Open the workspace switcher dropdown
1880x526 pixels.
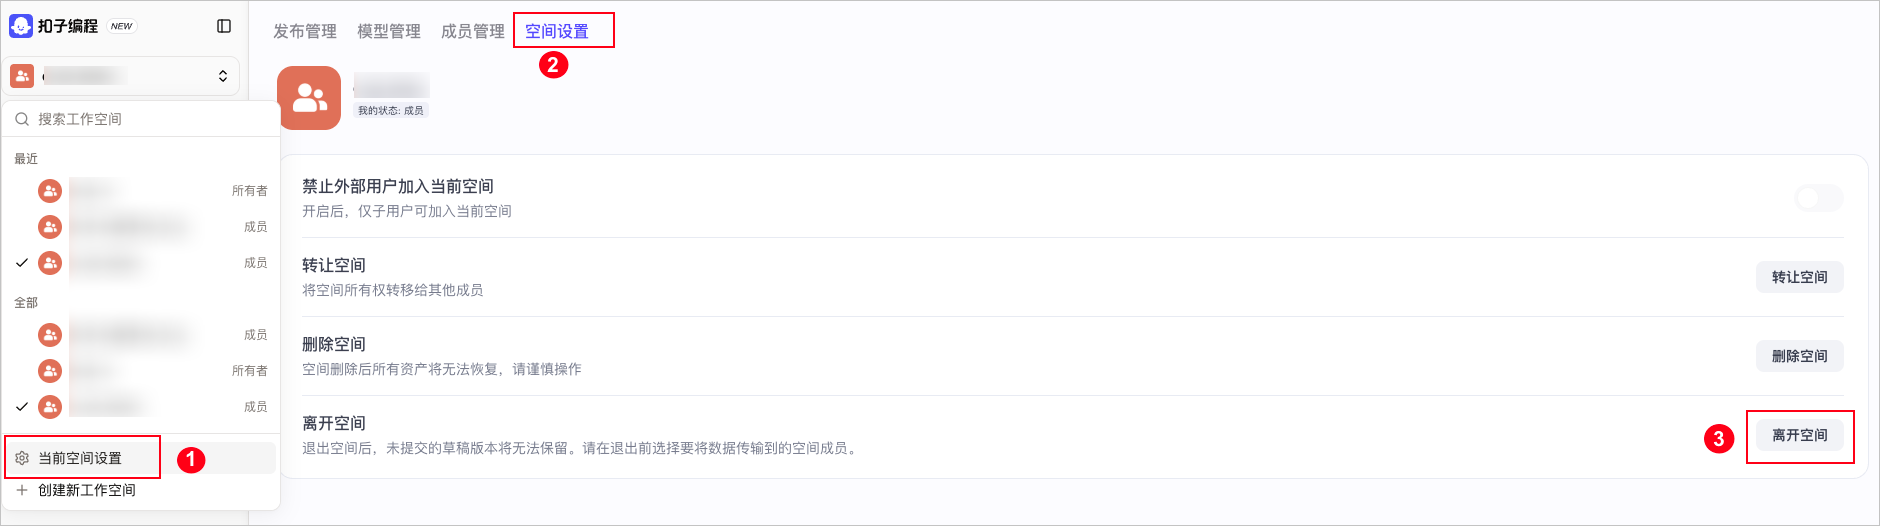(x=121, y=76)
